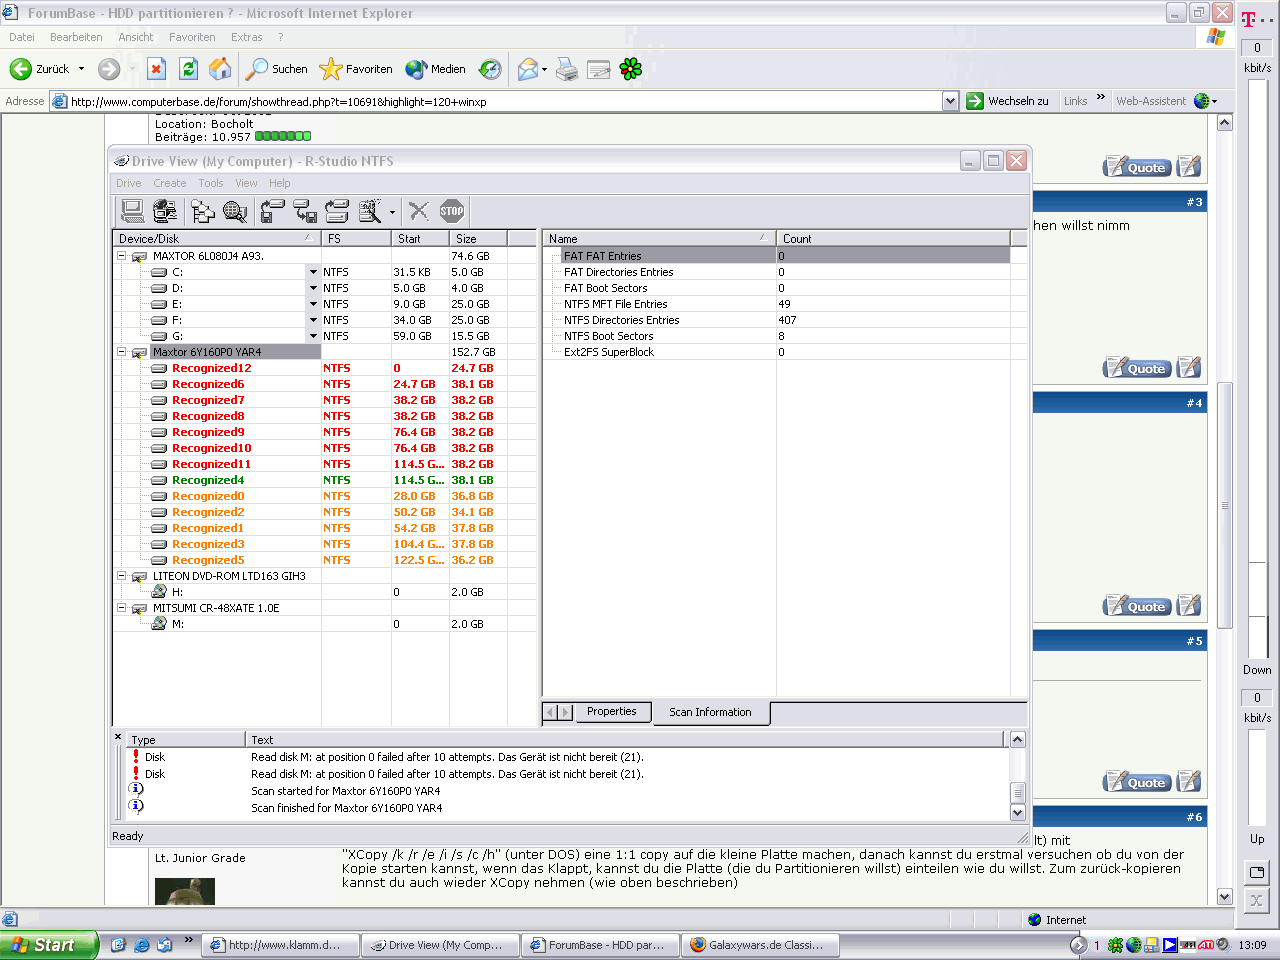The height and width of the screenshot is (960, 1280).
Task: Click the Windows Start button
Action: (x=49, y=945)
